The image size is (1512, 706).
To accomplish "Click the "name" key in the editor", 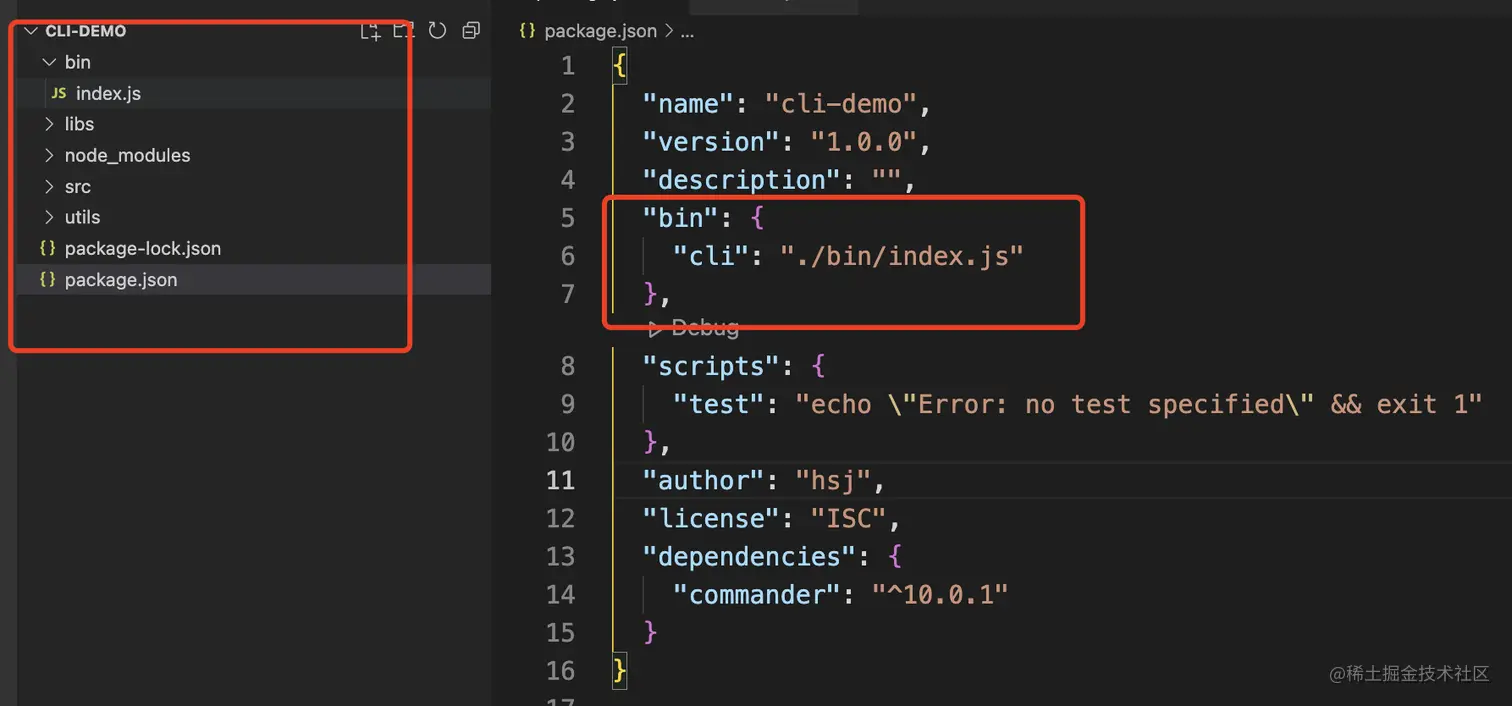I will tap(689, 104).
